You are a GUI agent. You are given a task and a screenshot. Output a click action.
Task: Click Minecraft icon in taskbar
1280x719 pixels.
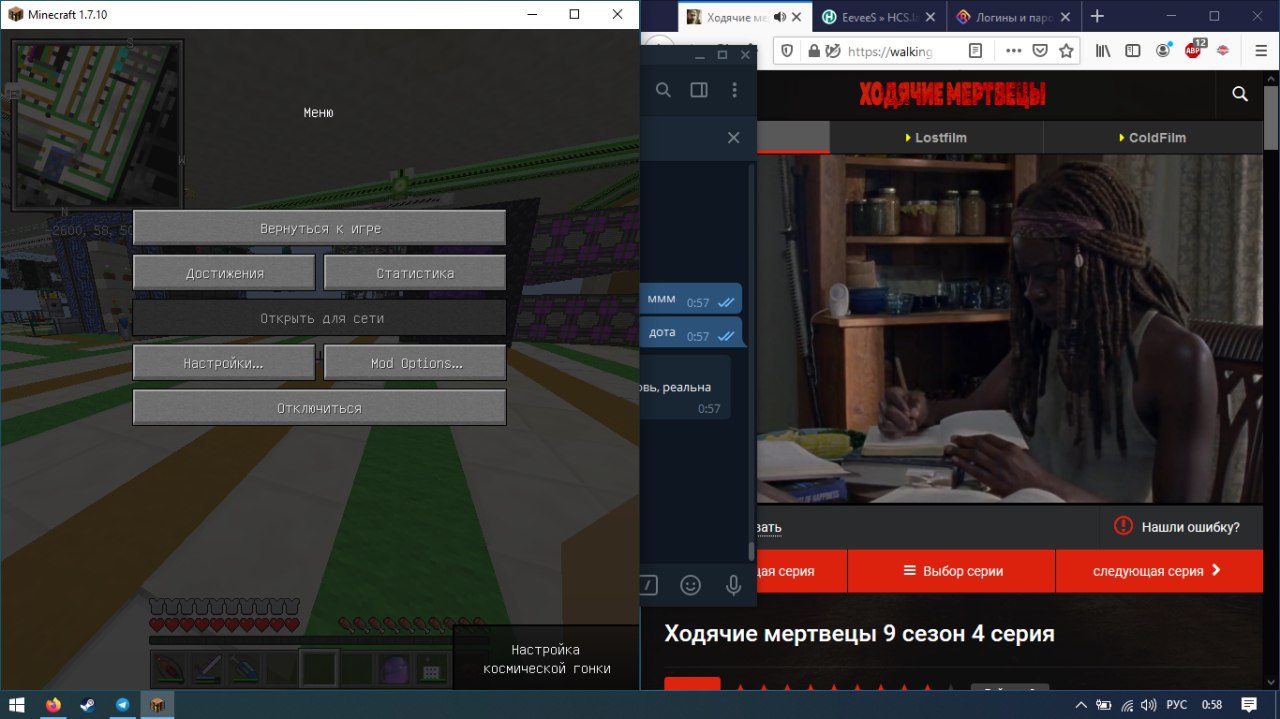[x=157, y=704]
